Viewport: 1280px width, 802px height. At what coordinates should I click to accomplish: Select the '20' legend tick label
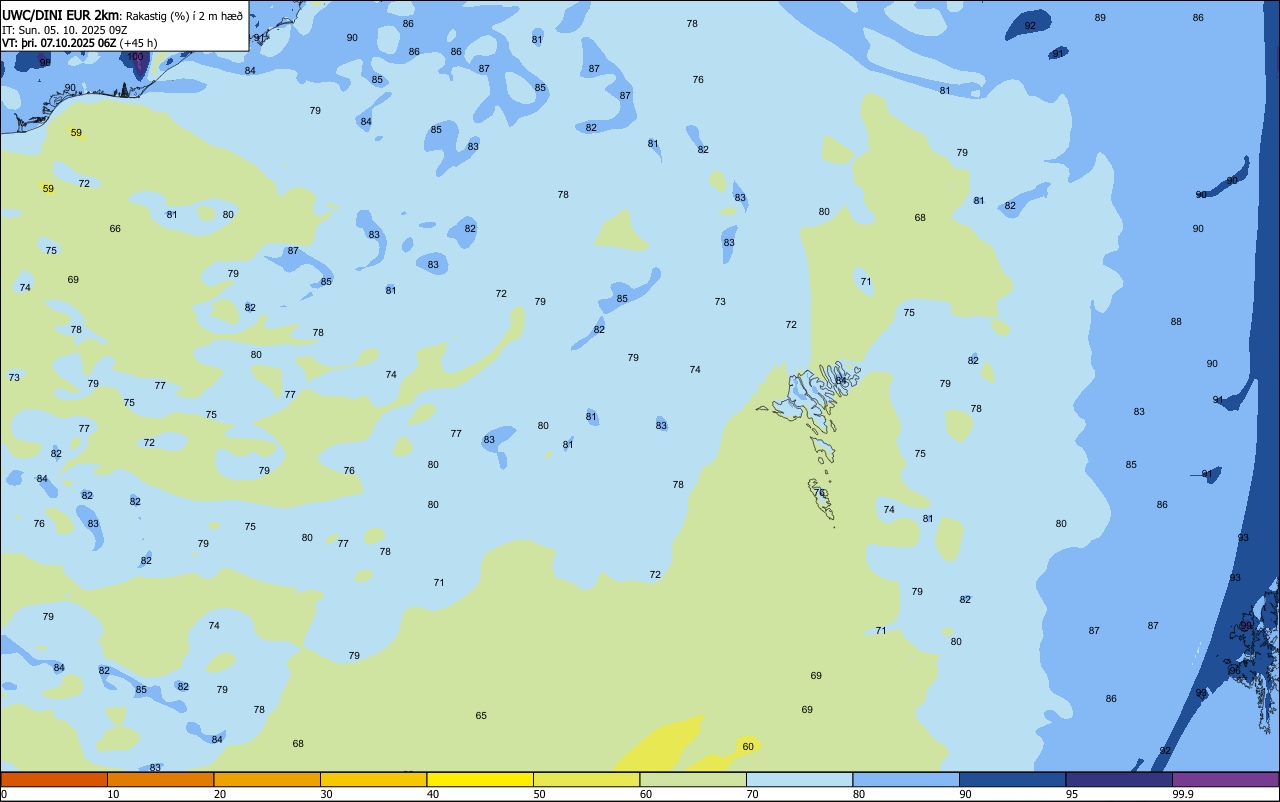coord(220,794)
